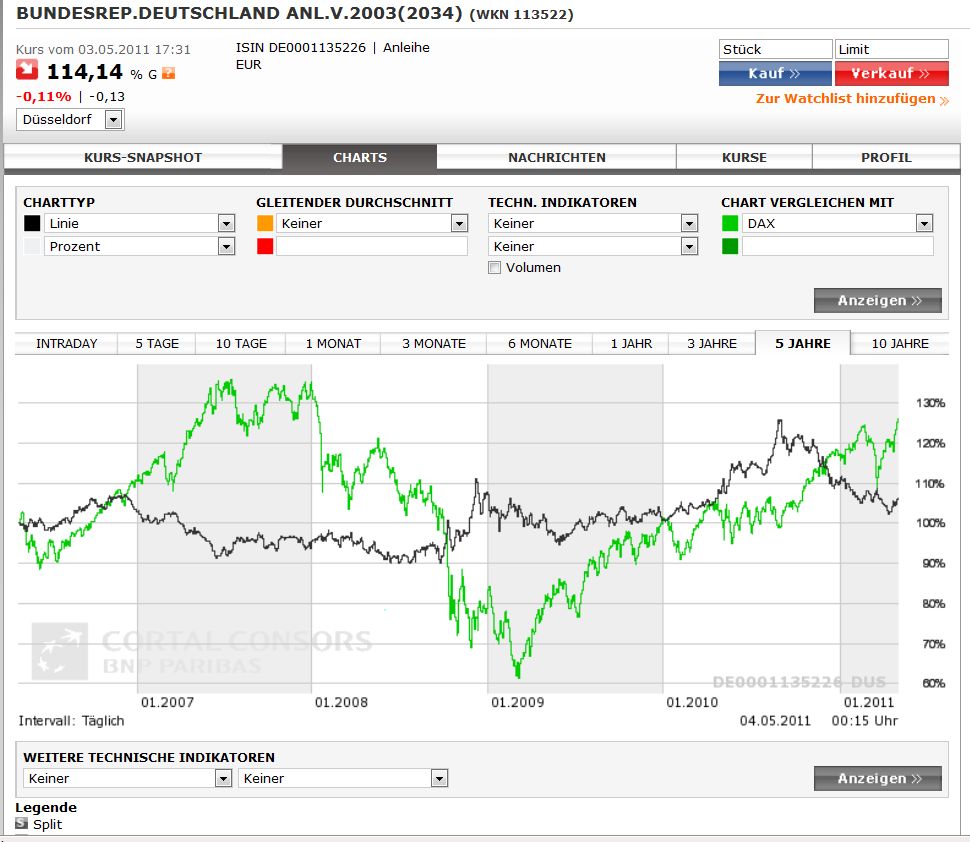Select the 1 JAHR time range

631,343
